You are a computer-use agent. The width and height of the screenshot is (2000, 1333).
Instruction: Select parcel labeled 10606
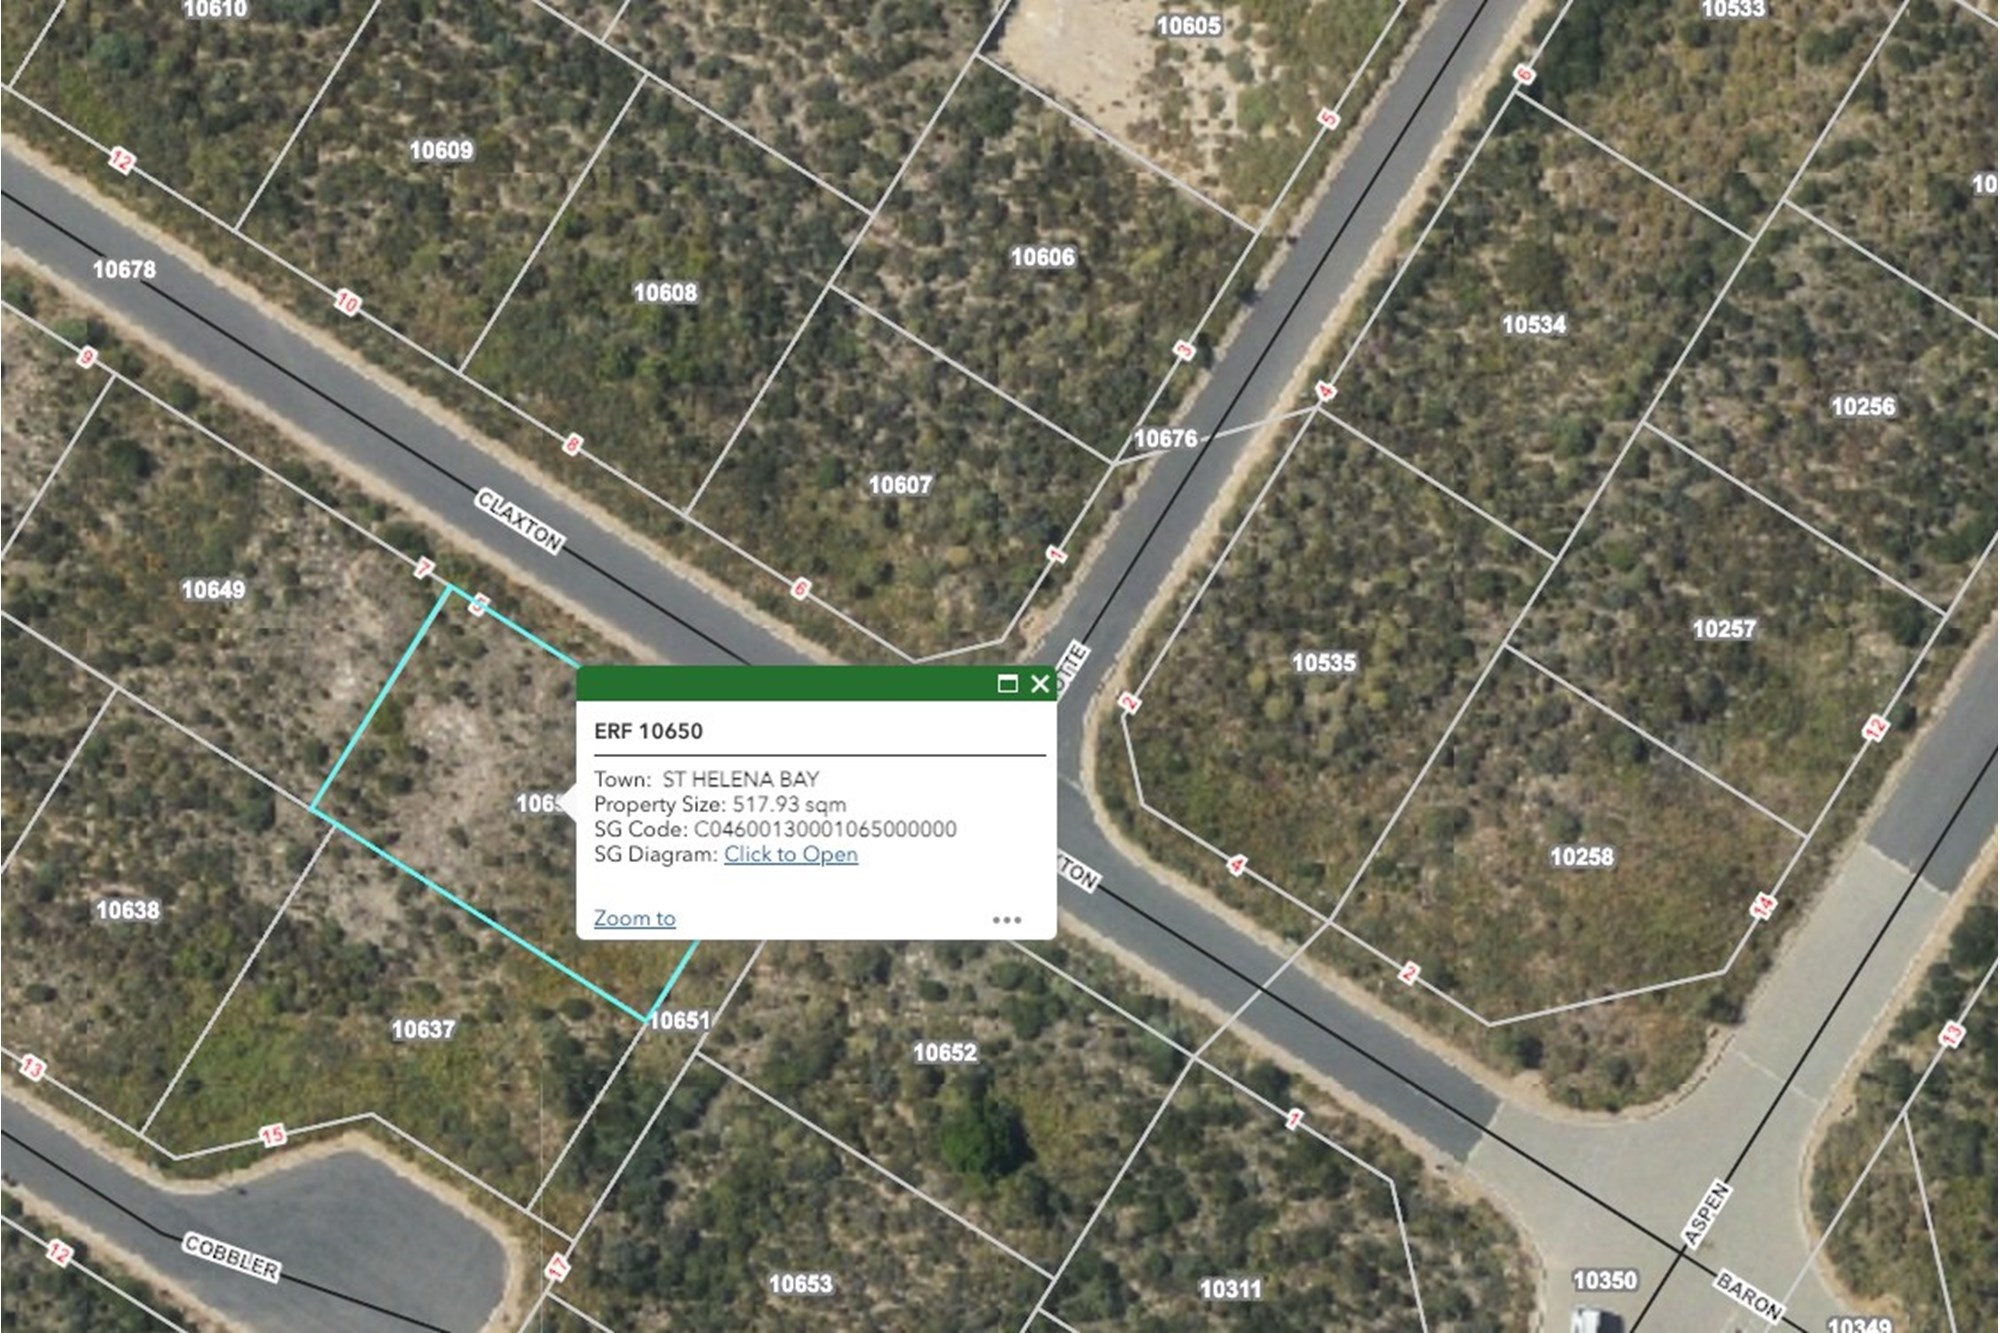[1043, 257]
